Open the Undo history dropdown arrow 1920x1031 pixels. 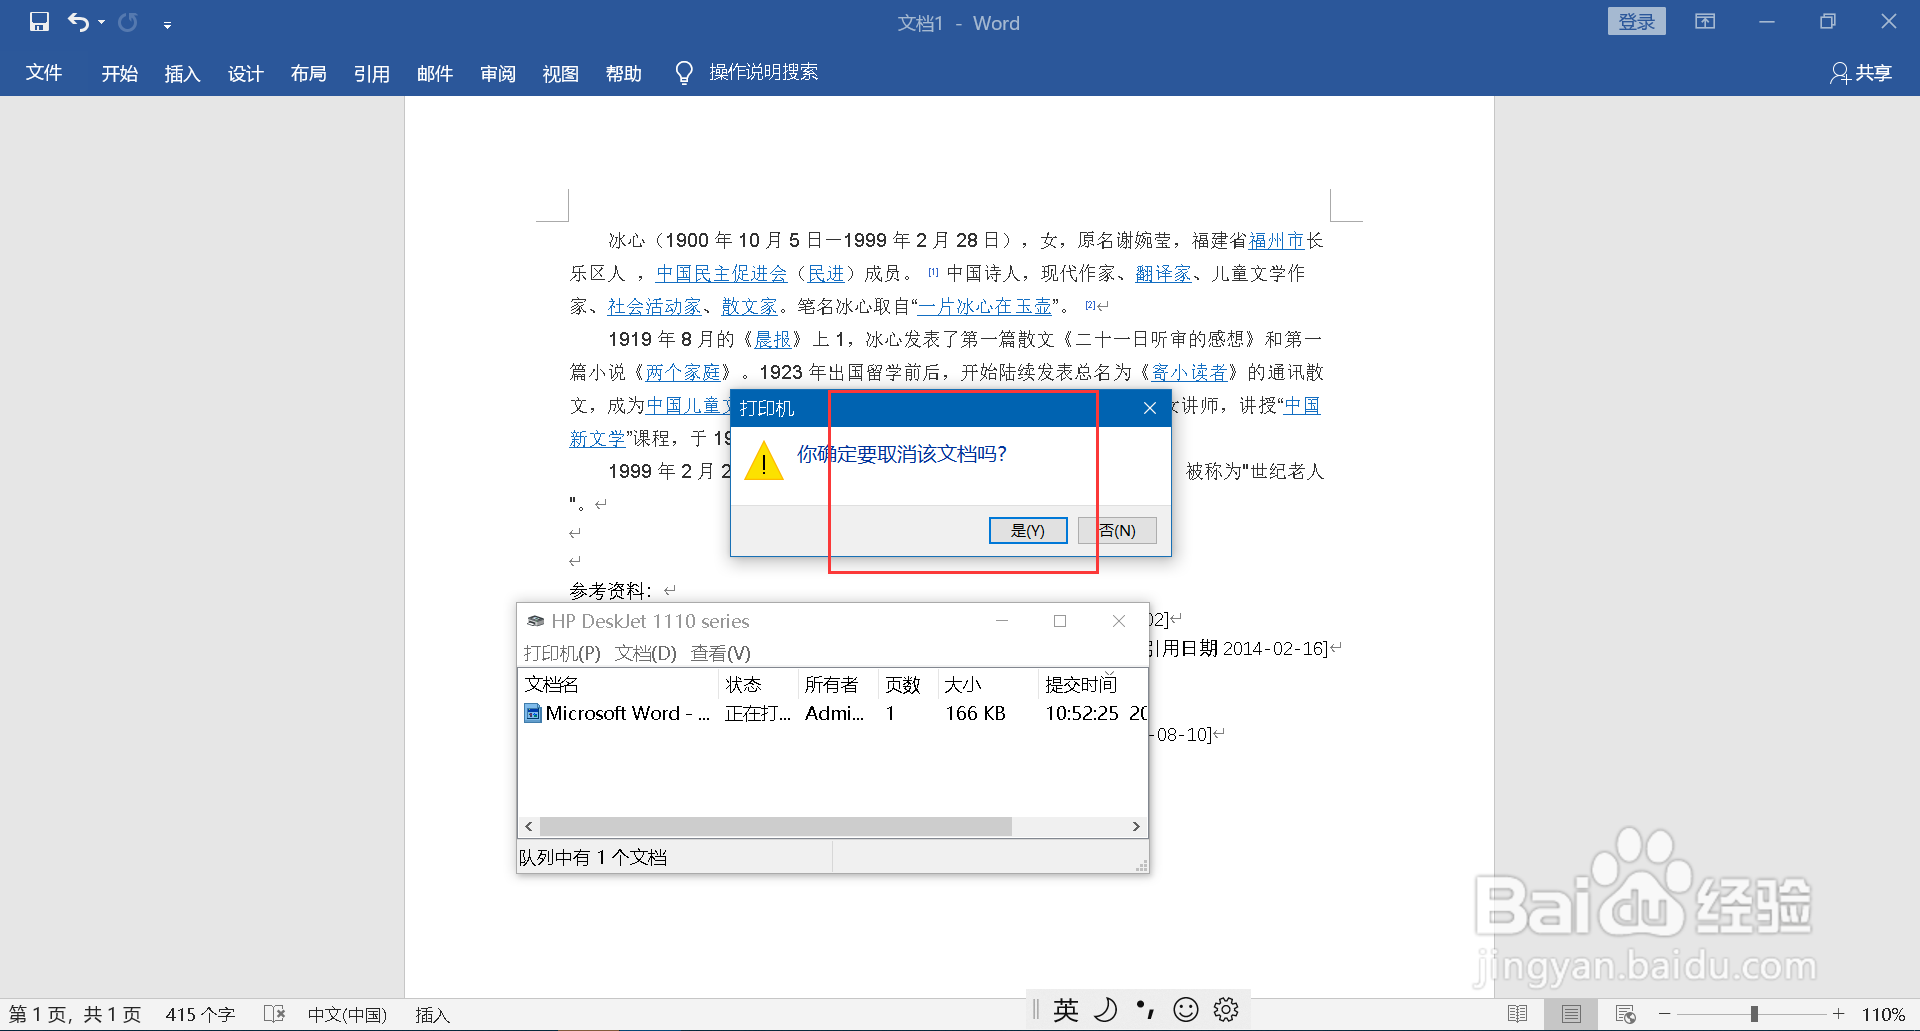[101, 23]
